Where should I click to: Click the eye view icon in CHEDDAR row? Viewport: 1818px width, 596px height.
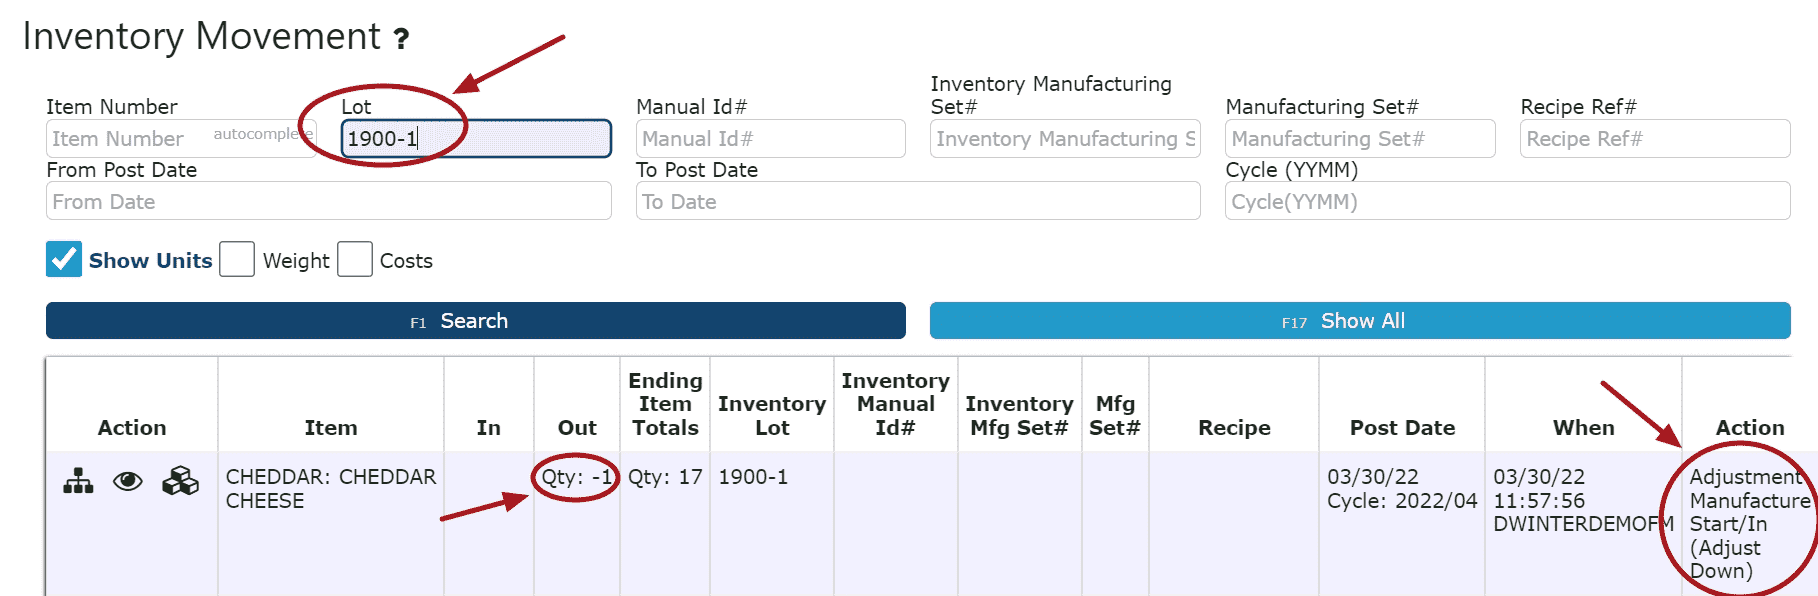click(x=128, y=482)
